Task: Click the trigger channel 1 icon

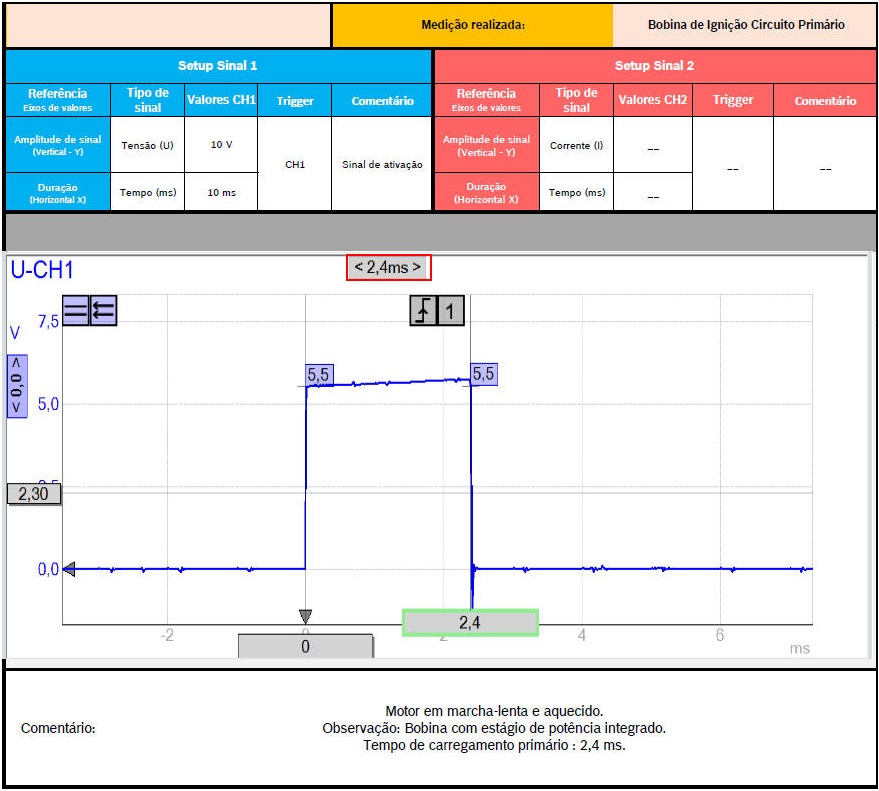Action: [x=451, y=312]
